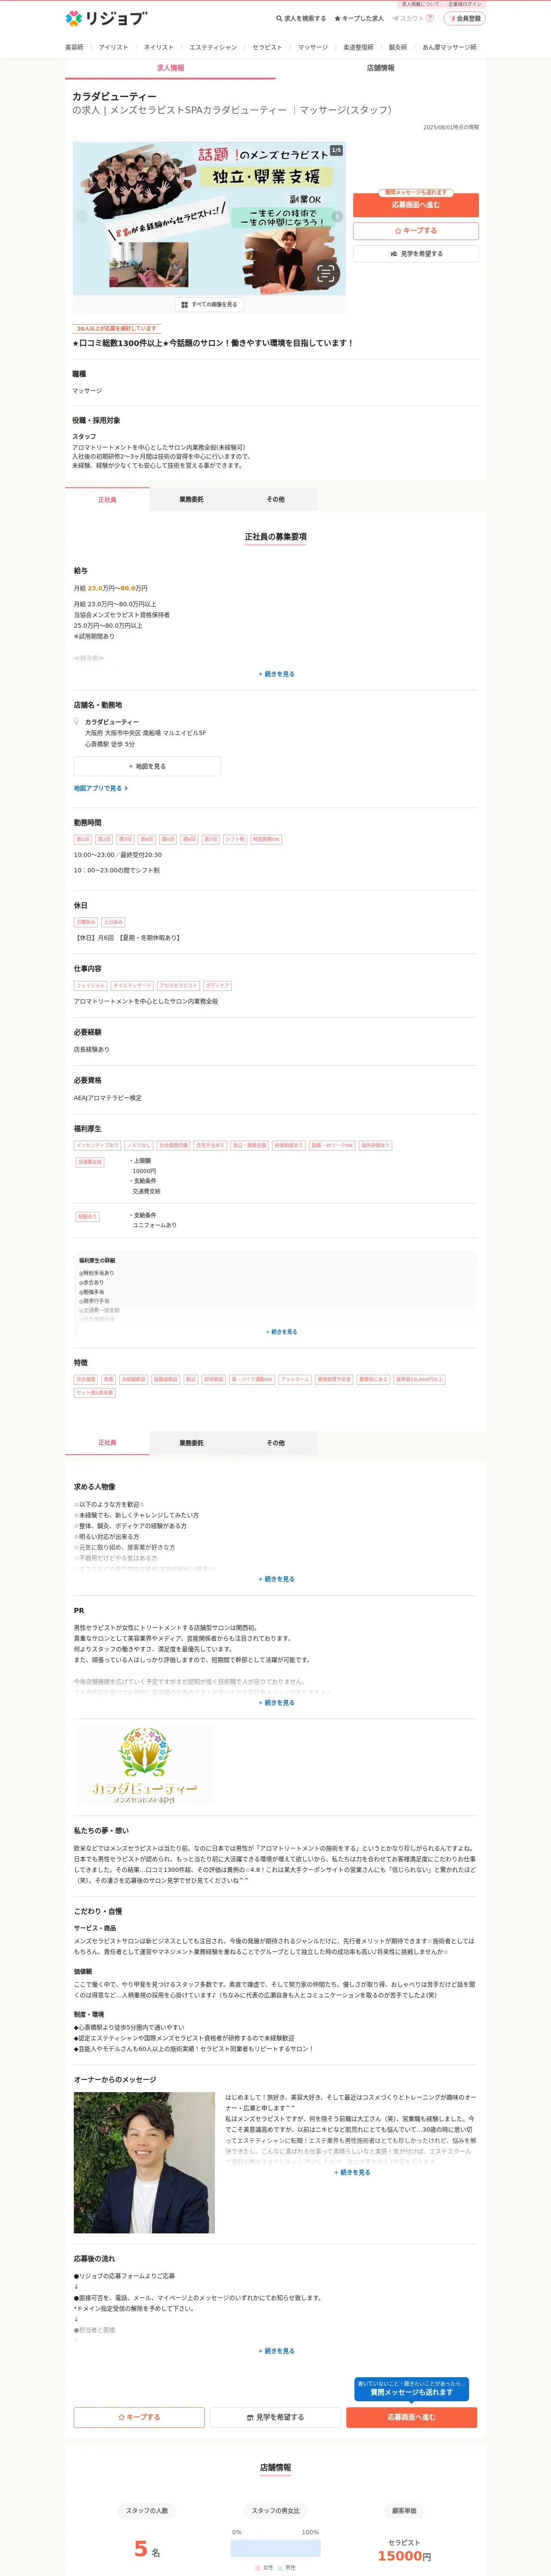The width and height of the screenshot is (551, 2576).
Task: Expand owner message with 続きを見る
Action: 351,2172
